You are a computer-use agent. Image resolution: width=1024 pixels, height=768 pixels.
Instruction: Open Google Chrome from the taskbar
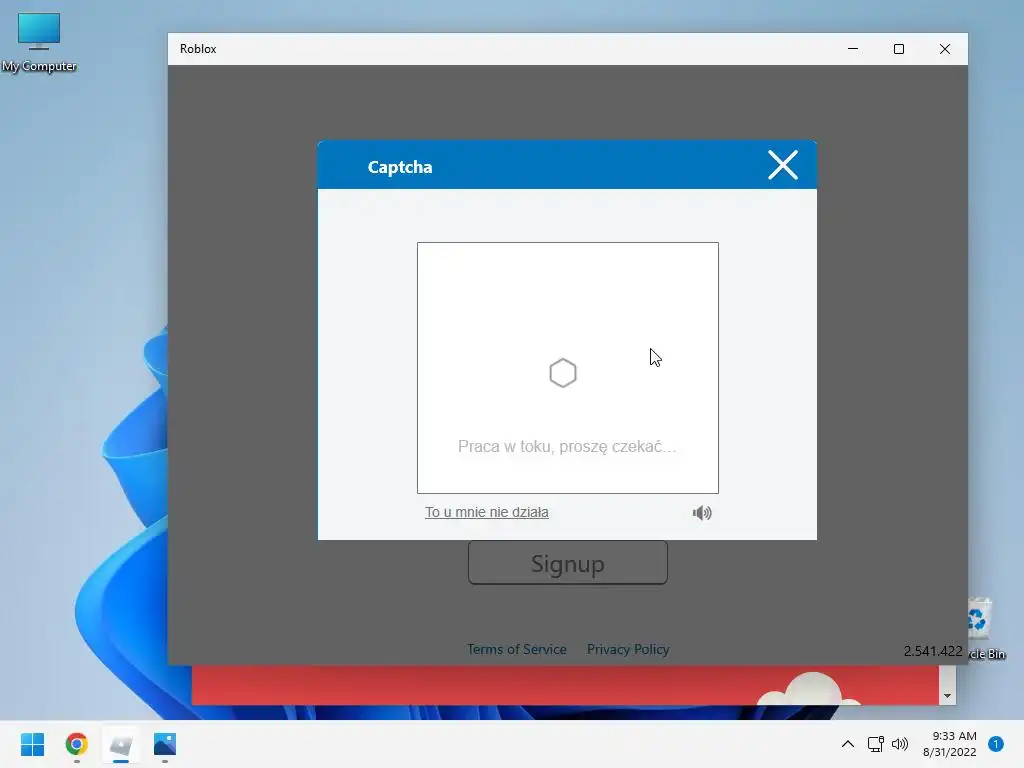click(x=76, y=744)
